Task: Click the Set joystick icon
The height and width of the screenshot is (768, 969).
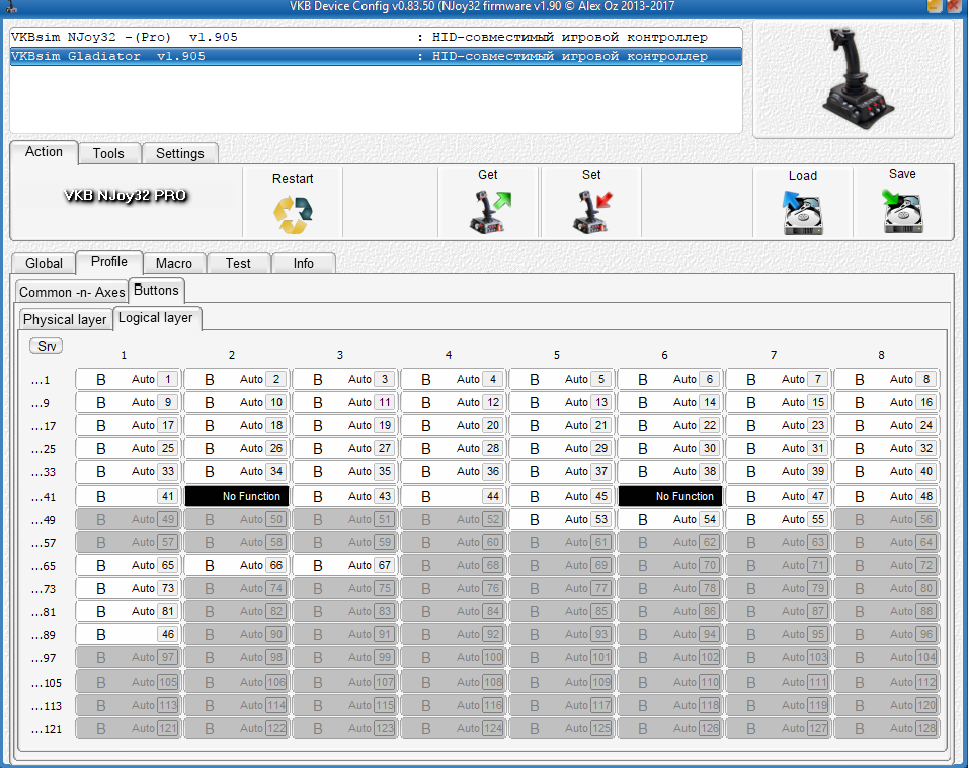Action: click(x=592, y=212)
